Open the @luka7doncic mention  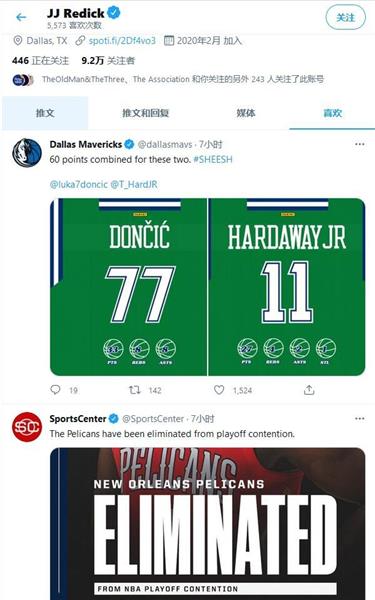coord(79,184)
